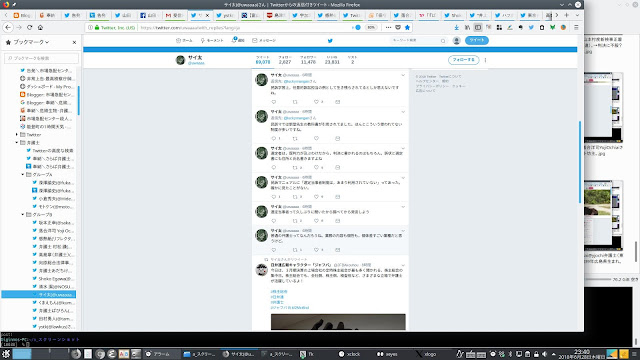Screen dimensions: 640x360
Task: Open the メッセージ navigation item
Action: click(x=264, y=40)
